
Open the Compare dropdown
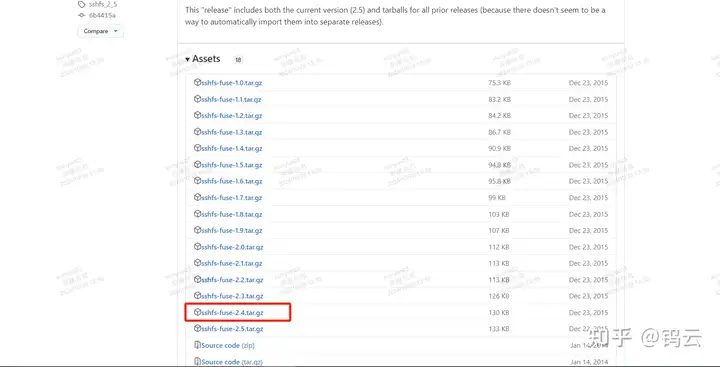(x=100, y=31)
